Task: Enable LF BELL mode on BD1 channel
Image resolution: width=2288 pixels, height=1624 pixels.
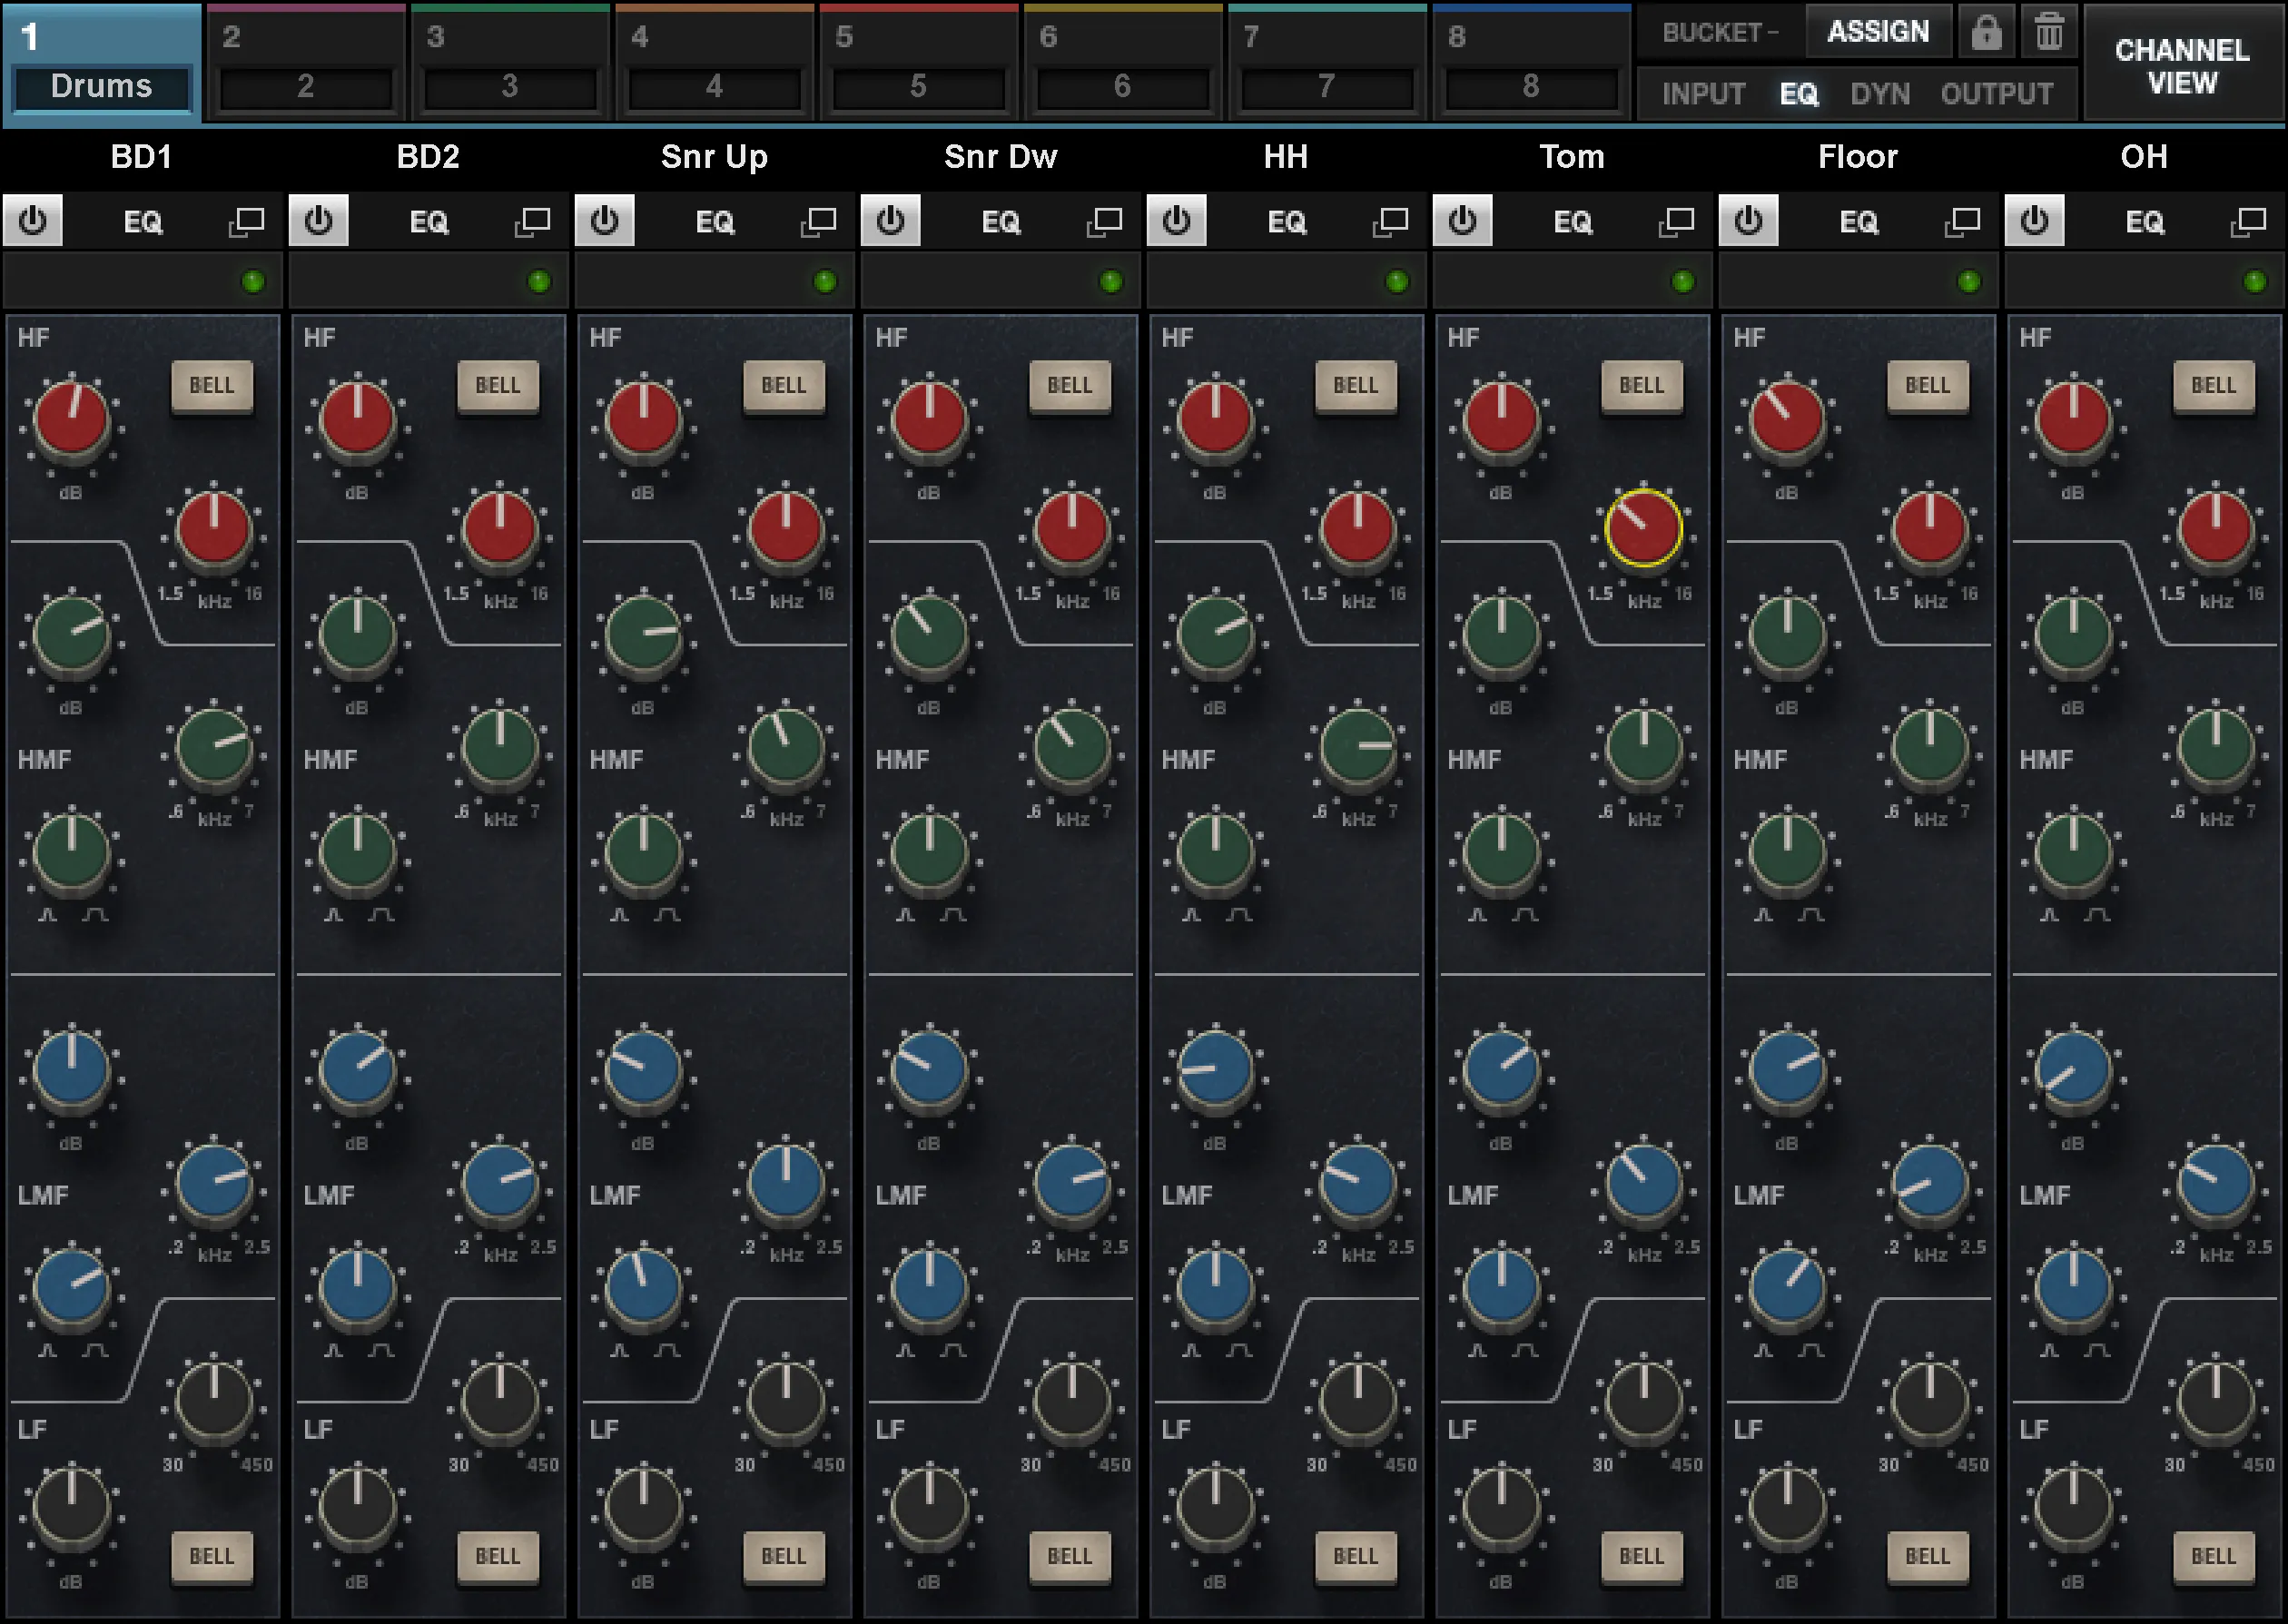Action: pyautogui.click(x=212, y=1557)
